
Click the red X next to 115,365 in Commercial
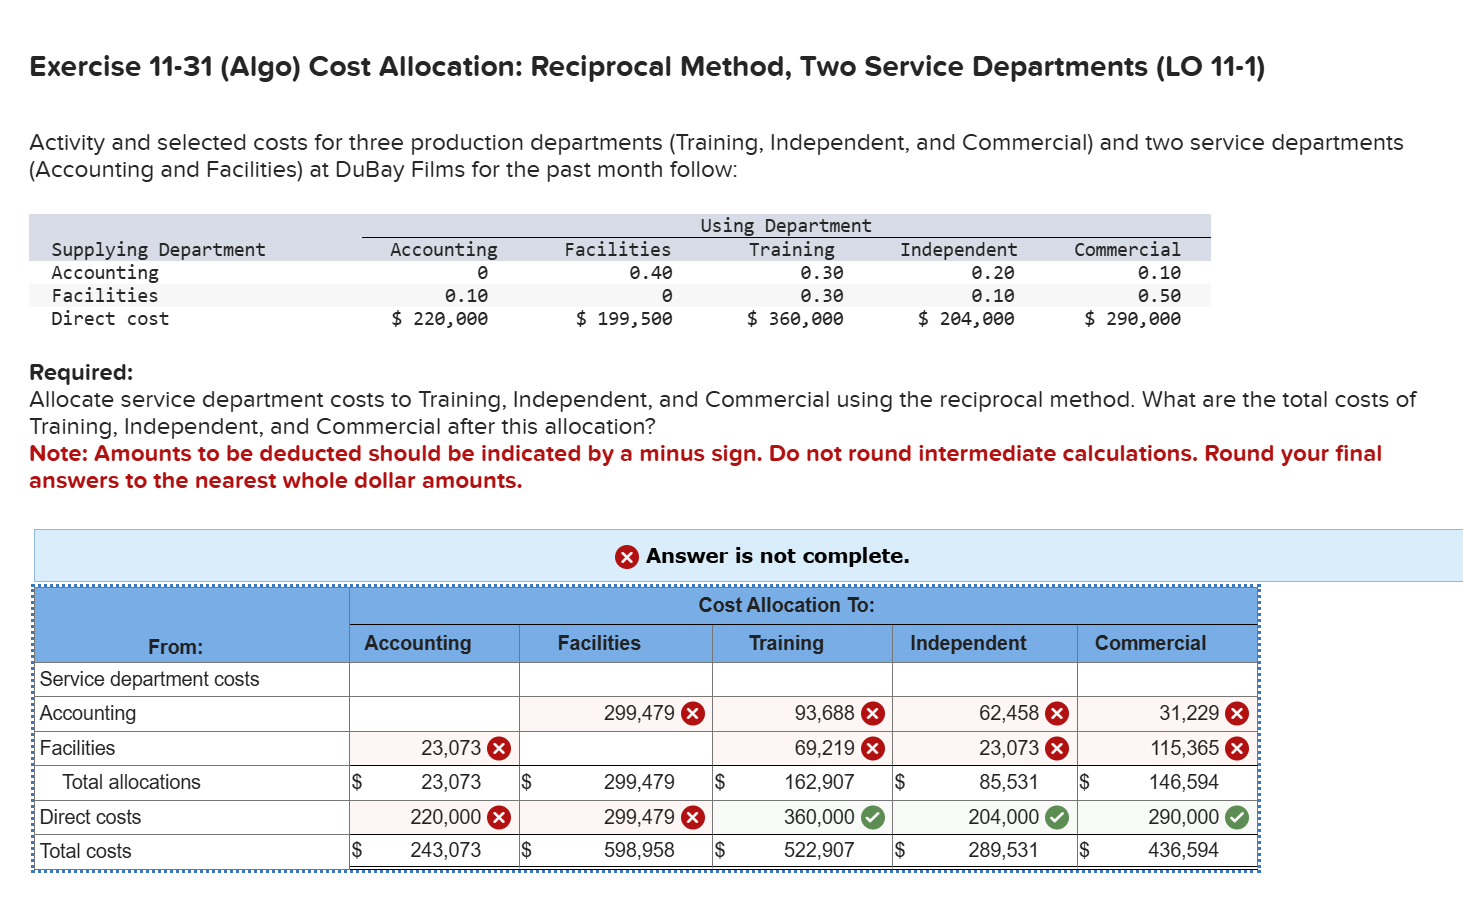pos(1237,747)
